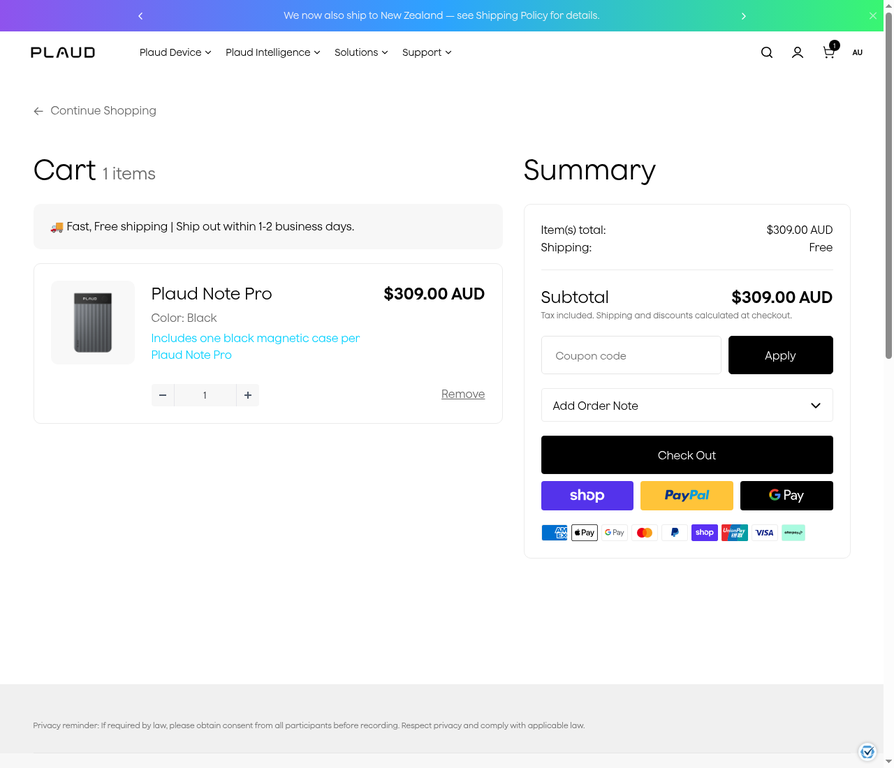Remove the Plaud Note Pro from cart
The width and height of the screenshot is (894, 768).
[463, 393]
